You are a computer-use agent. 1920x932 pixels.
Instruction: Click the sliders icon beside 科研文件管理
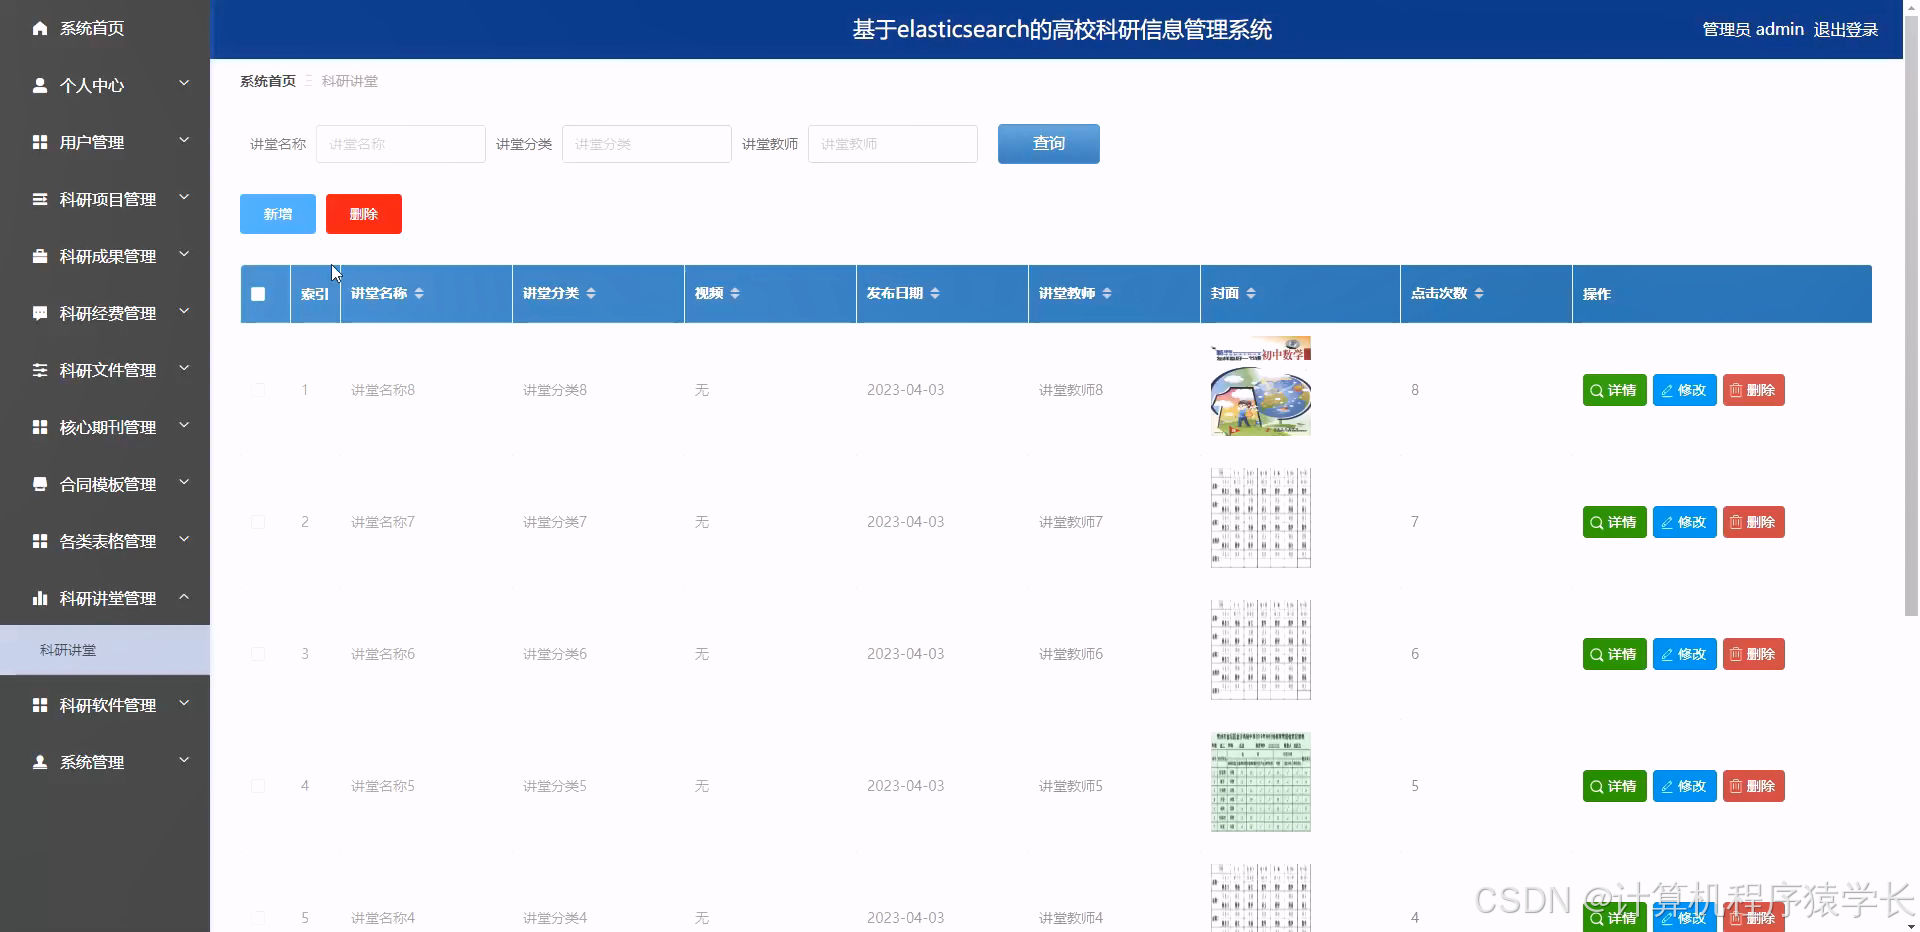pos(40,370)
